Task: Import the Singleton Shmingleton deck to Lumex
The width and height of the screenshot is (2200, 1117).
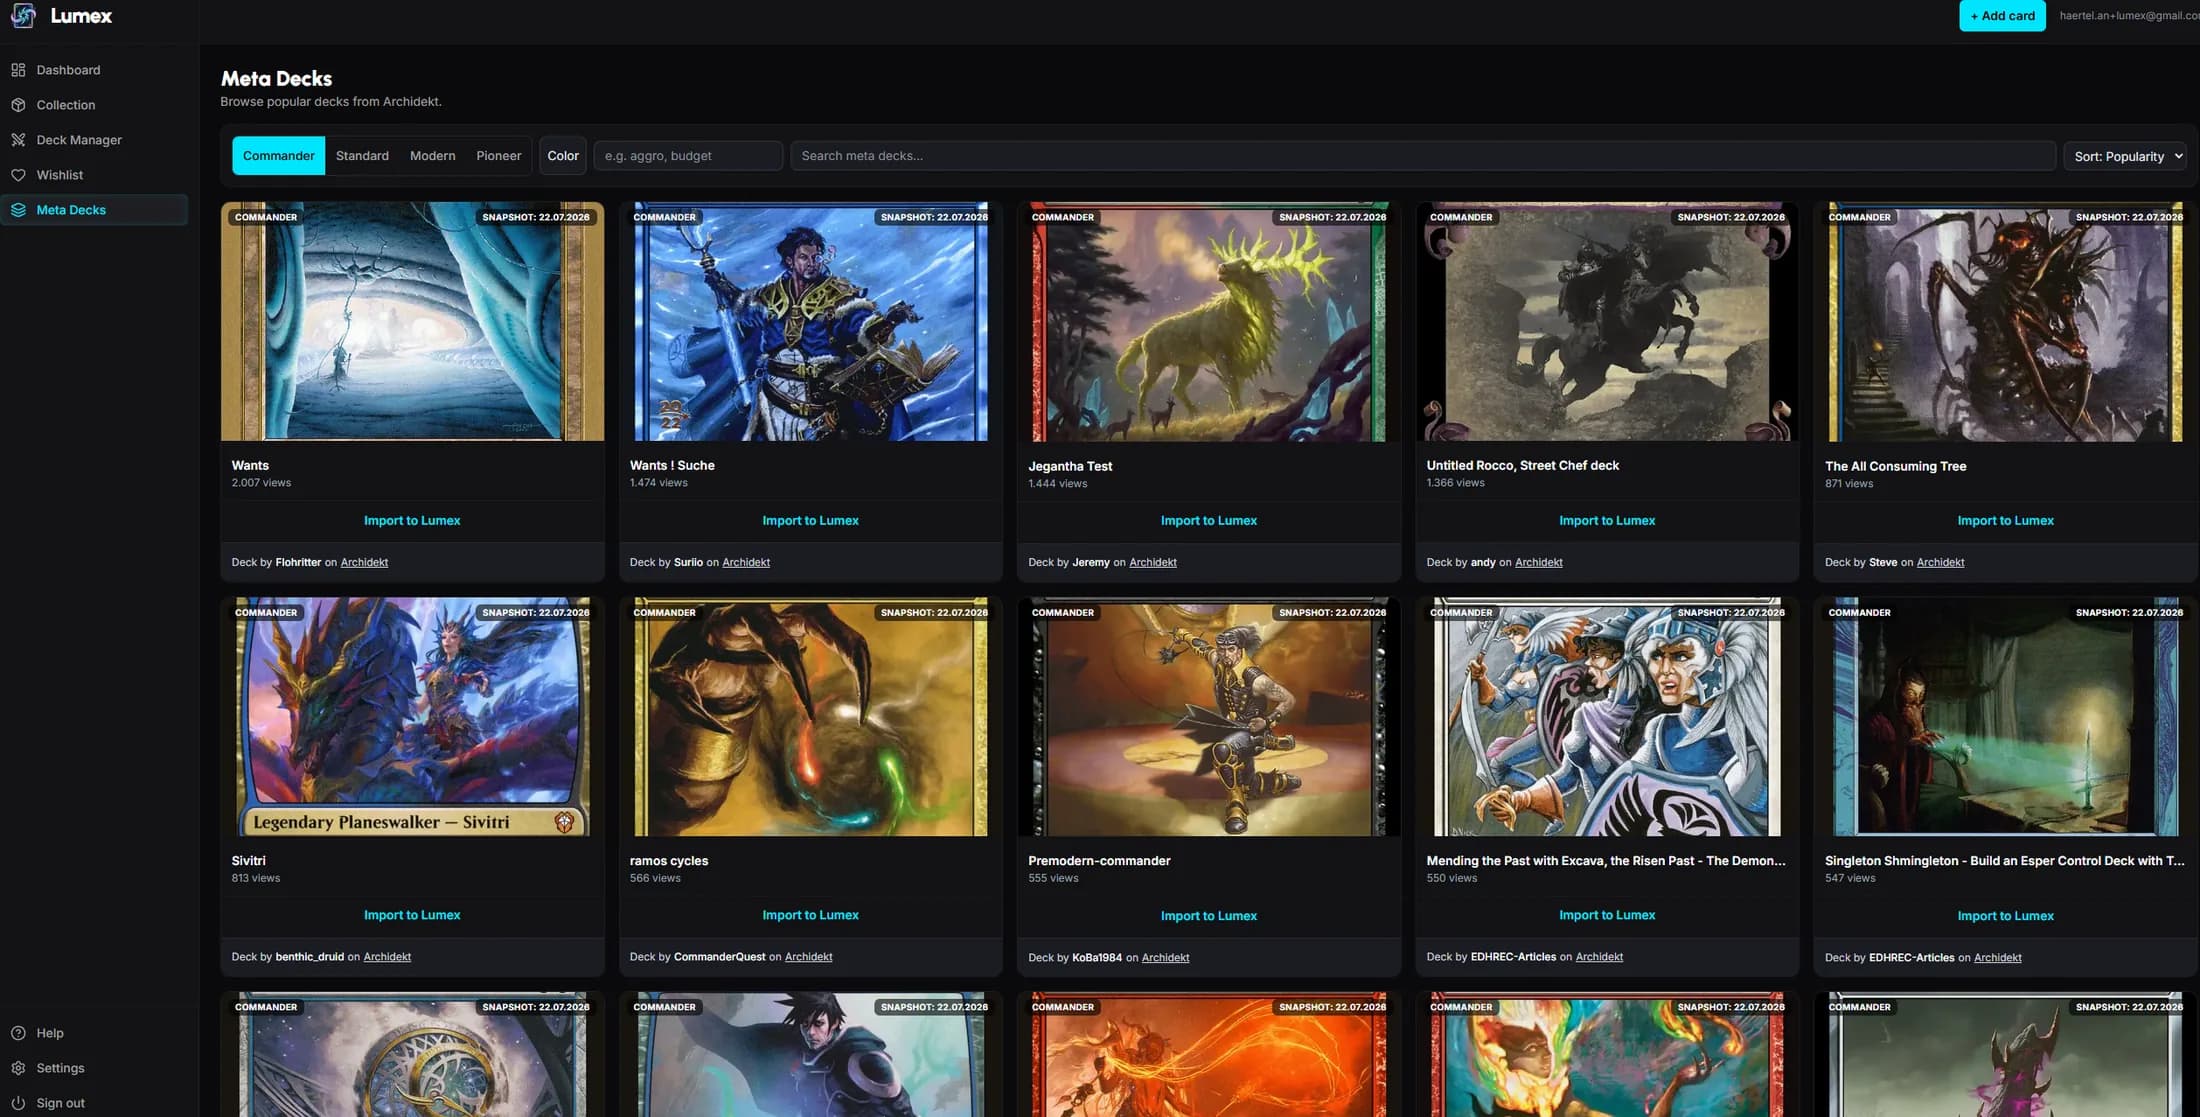Action: click(2005, 916)
